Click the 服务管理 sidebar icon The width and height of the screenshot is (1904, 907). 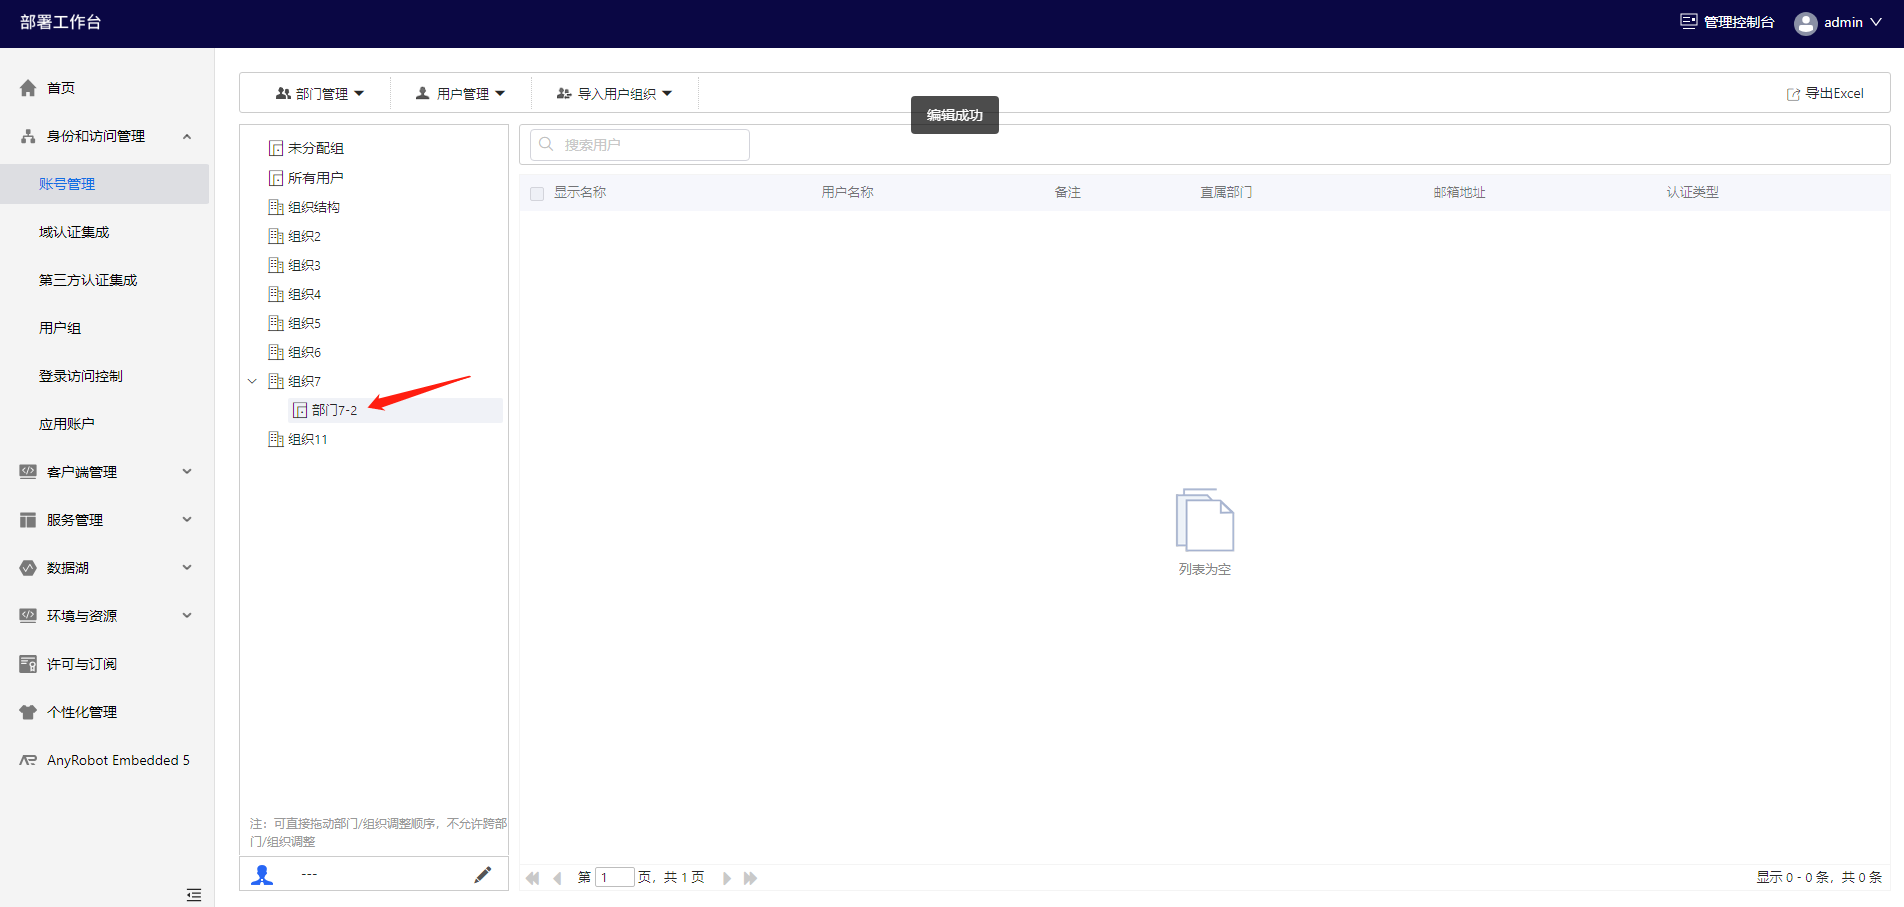click(28, 520)
